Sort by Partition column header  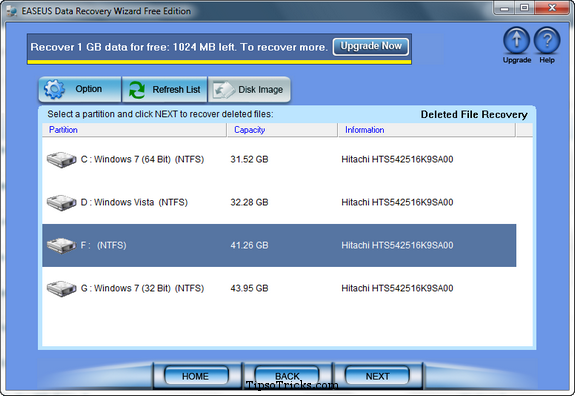click(x=134, y=130)
